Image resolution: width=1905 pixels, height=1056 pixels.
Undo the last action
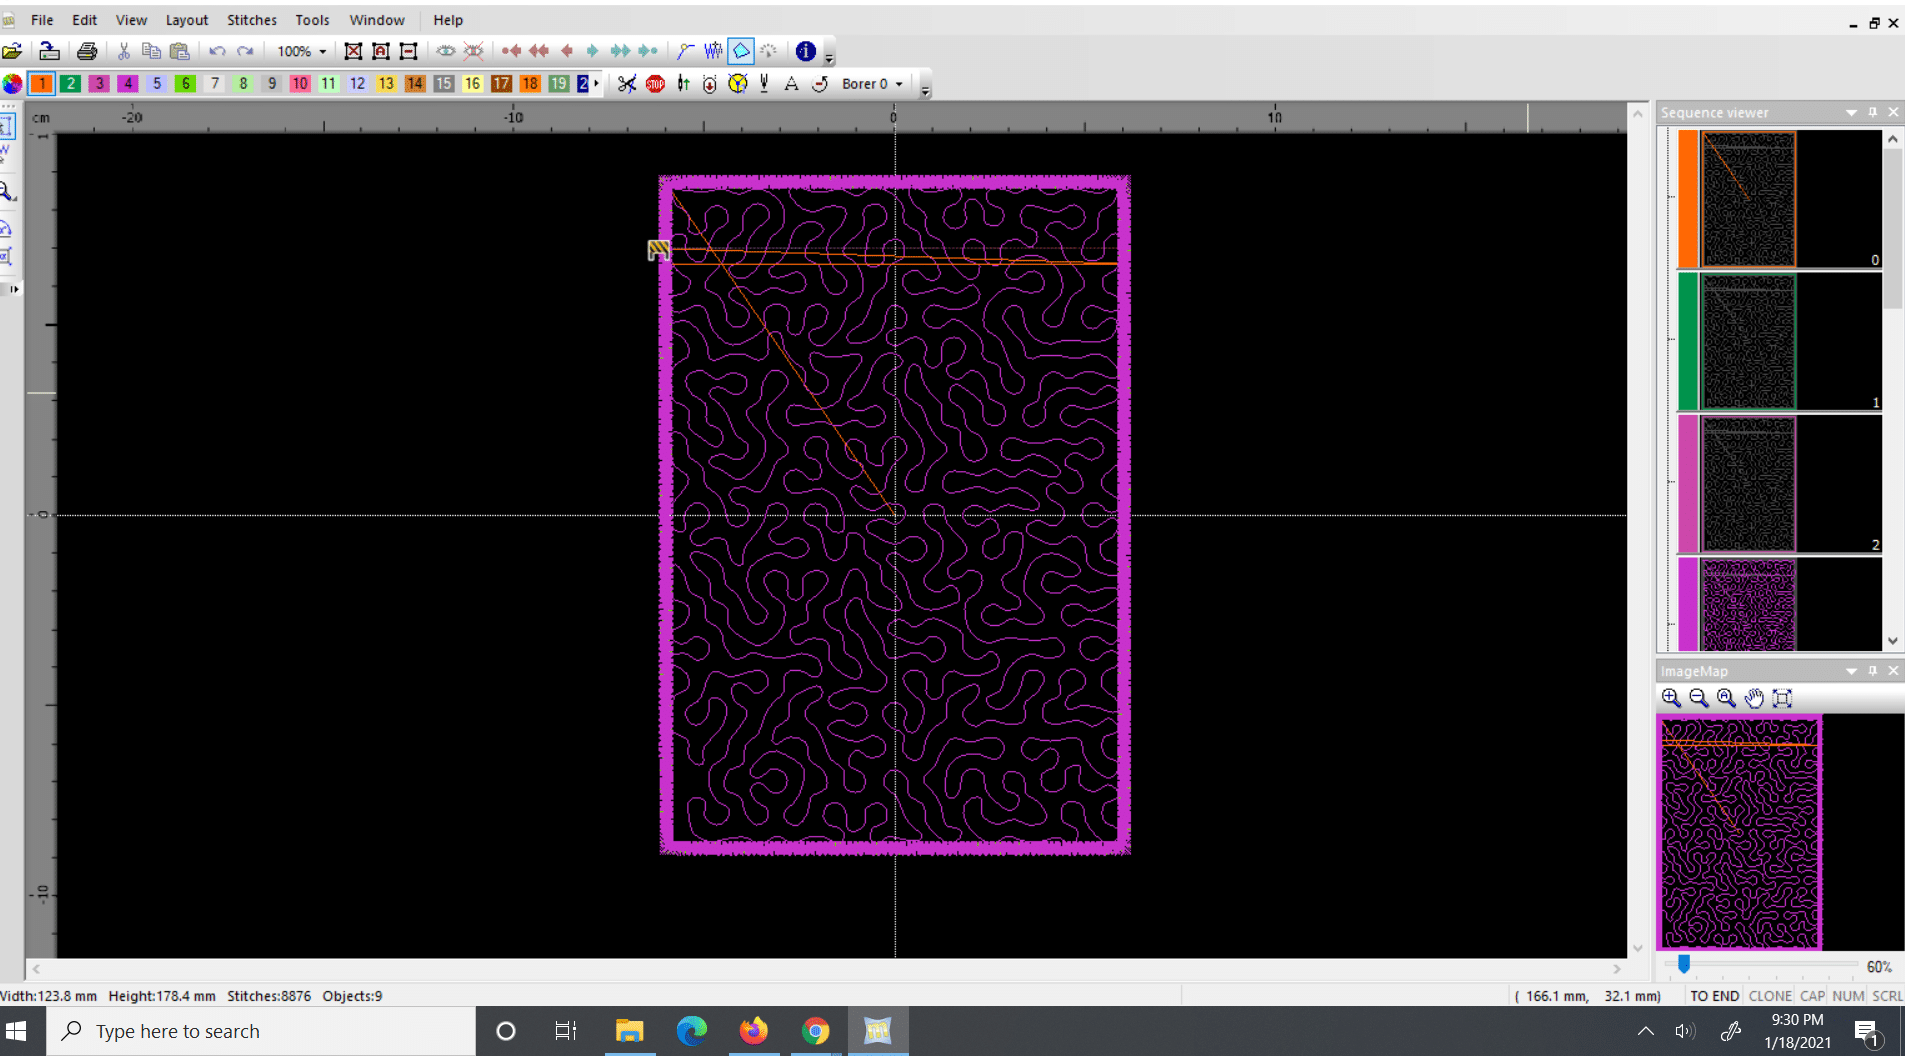coord(217,51)
